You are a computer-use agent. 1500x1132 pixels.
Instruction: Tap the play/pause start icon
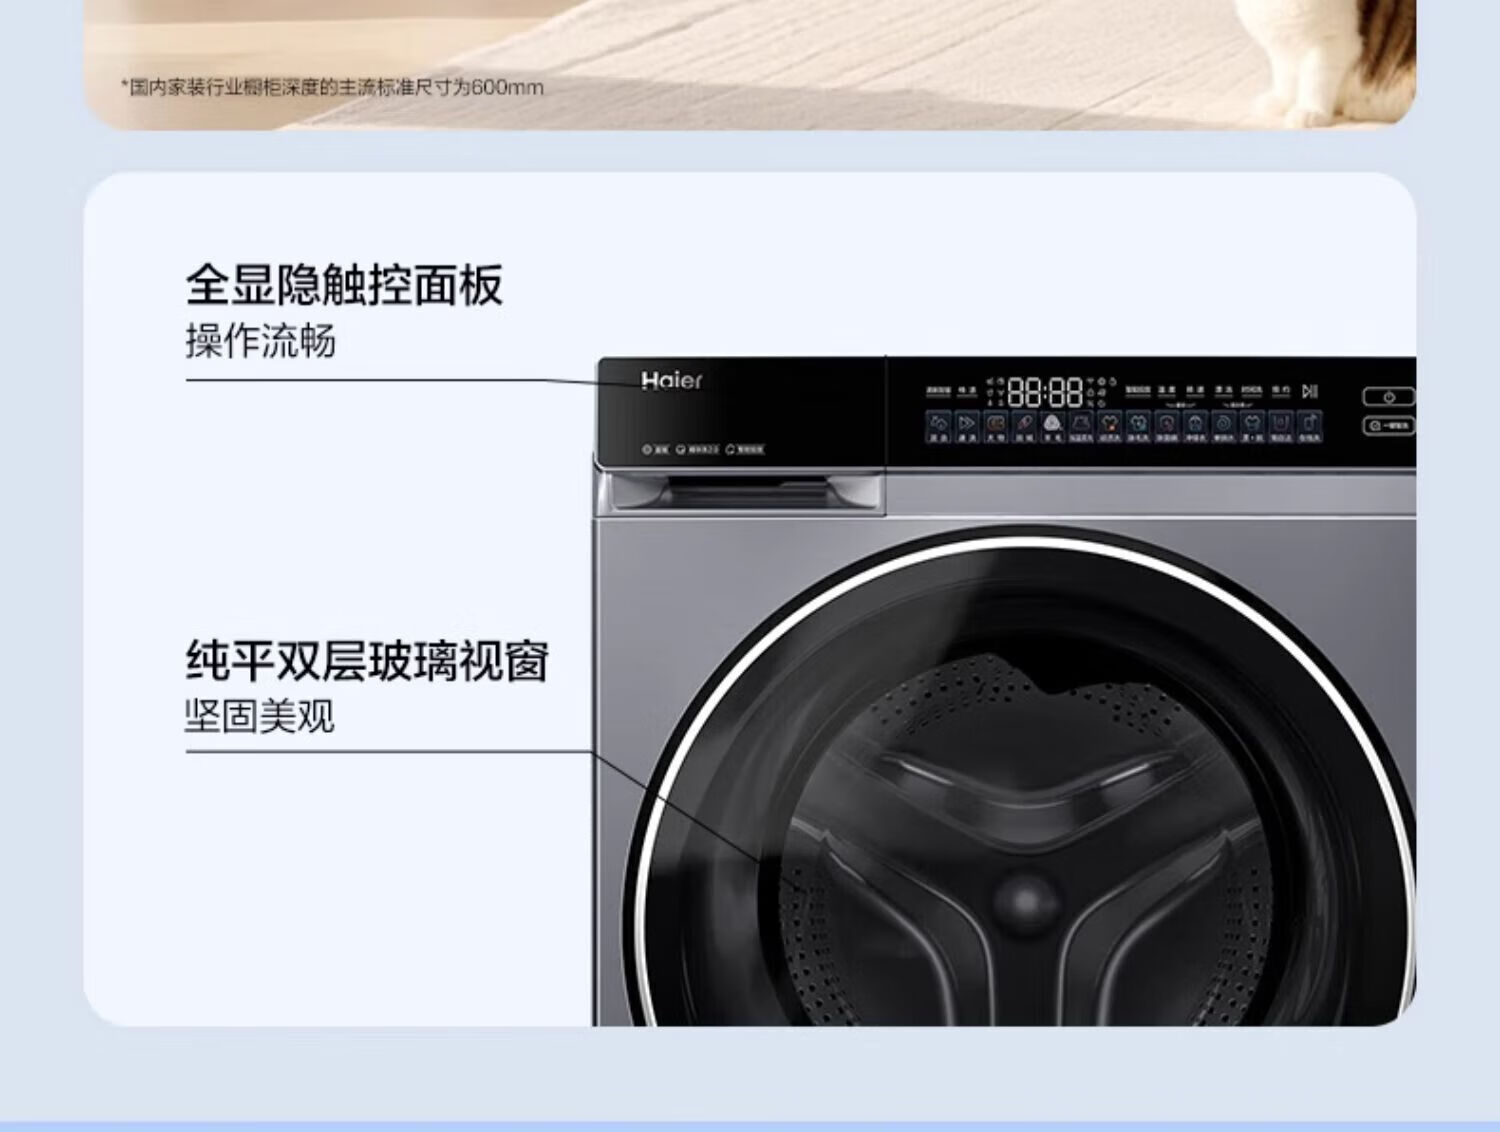pos(1310,391)
